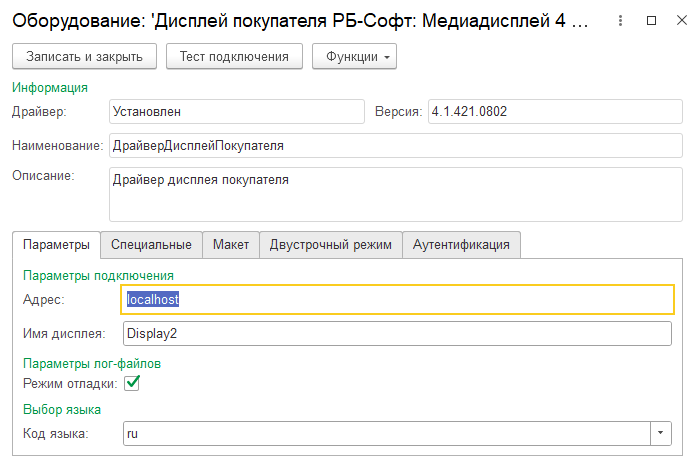The height and width of the screenshot is (465, 700).
Task: Click the 'Адрес' field containing localhost
Action: click(x=398, y=300)
